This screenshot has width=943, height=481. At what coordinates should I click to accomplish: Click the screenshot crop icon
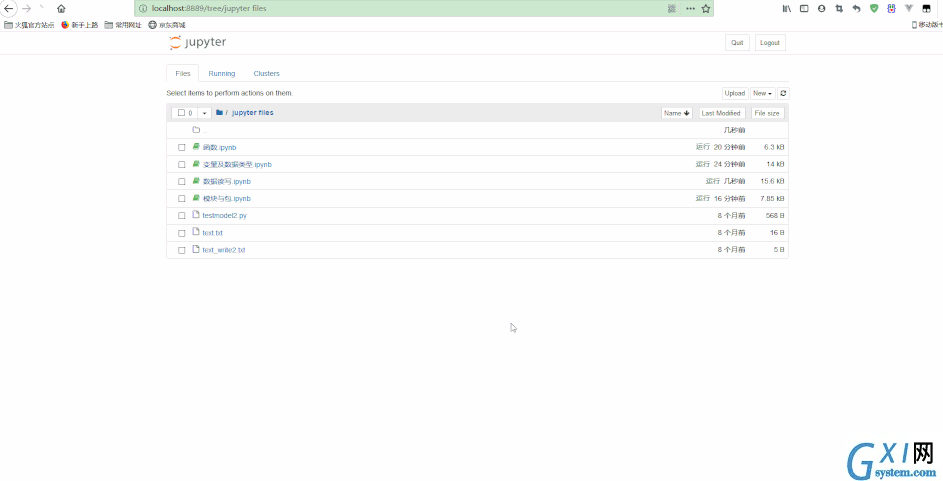(x=839, y=8)
